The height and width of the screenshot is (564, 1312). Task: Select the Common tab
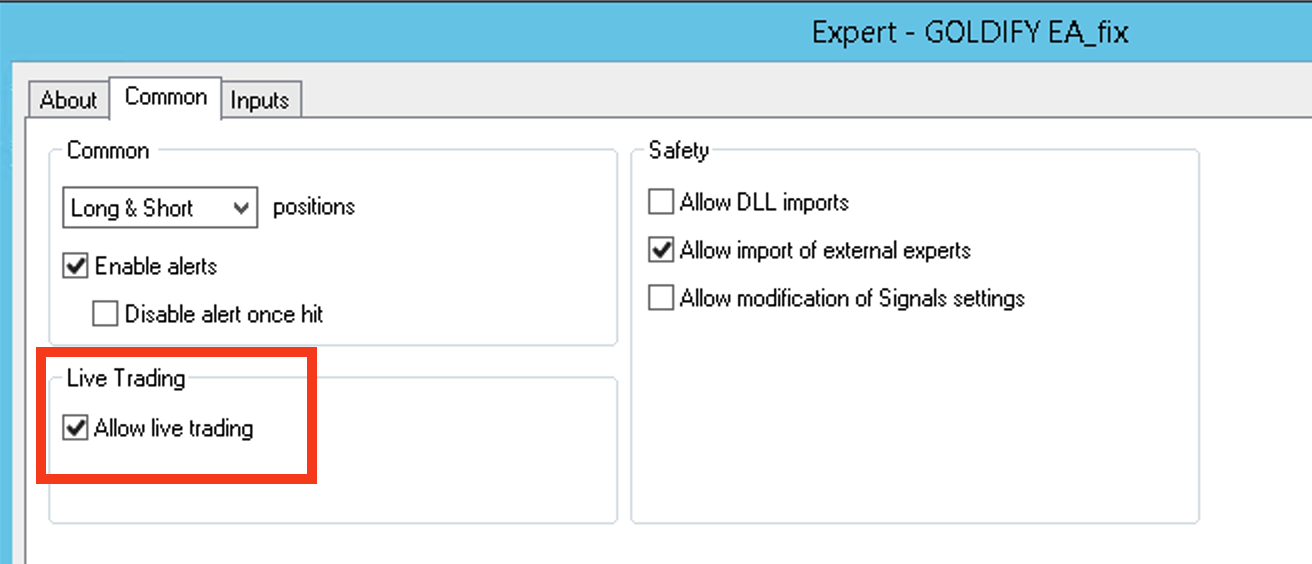[166, 97]
